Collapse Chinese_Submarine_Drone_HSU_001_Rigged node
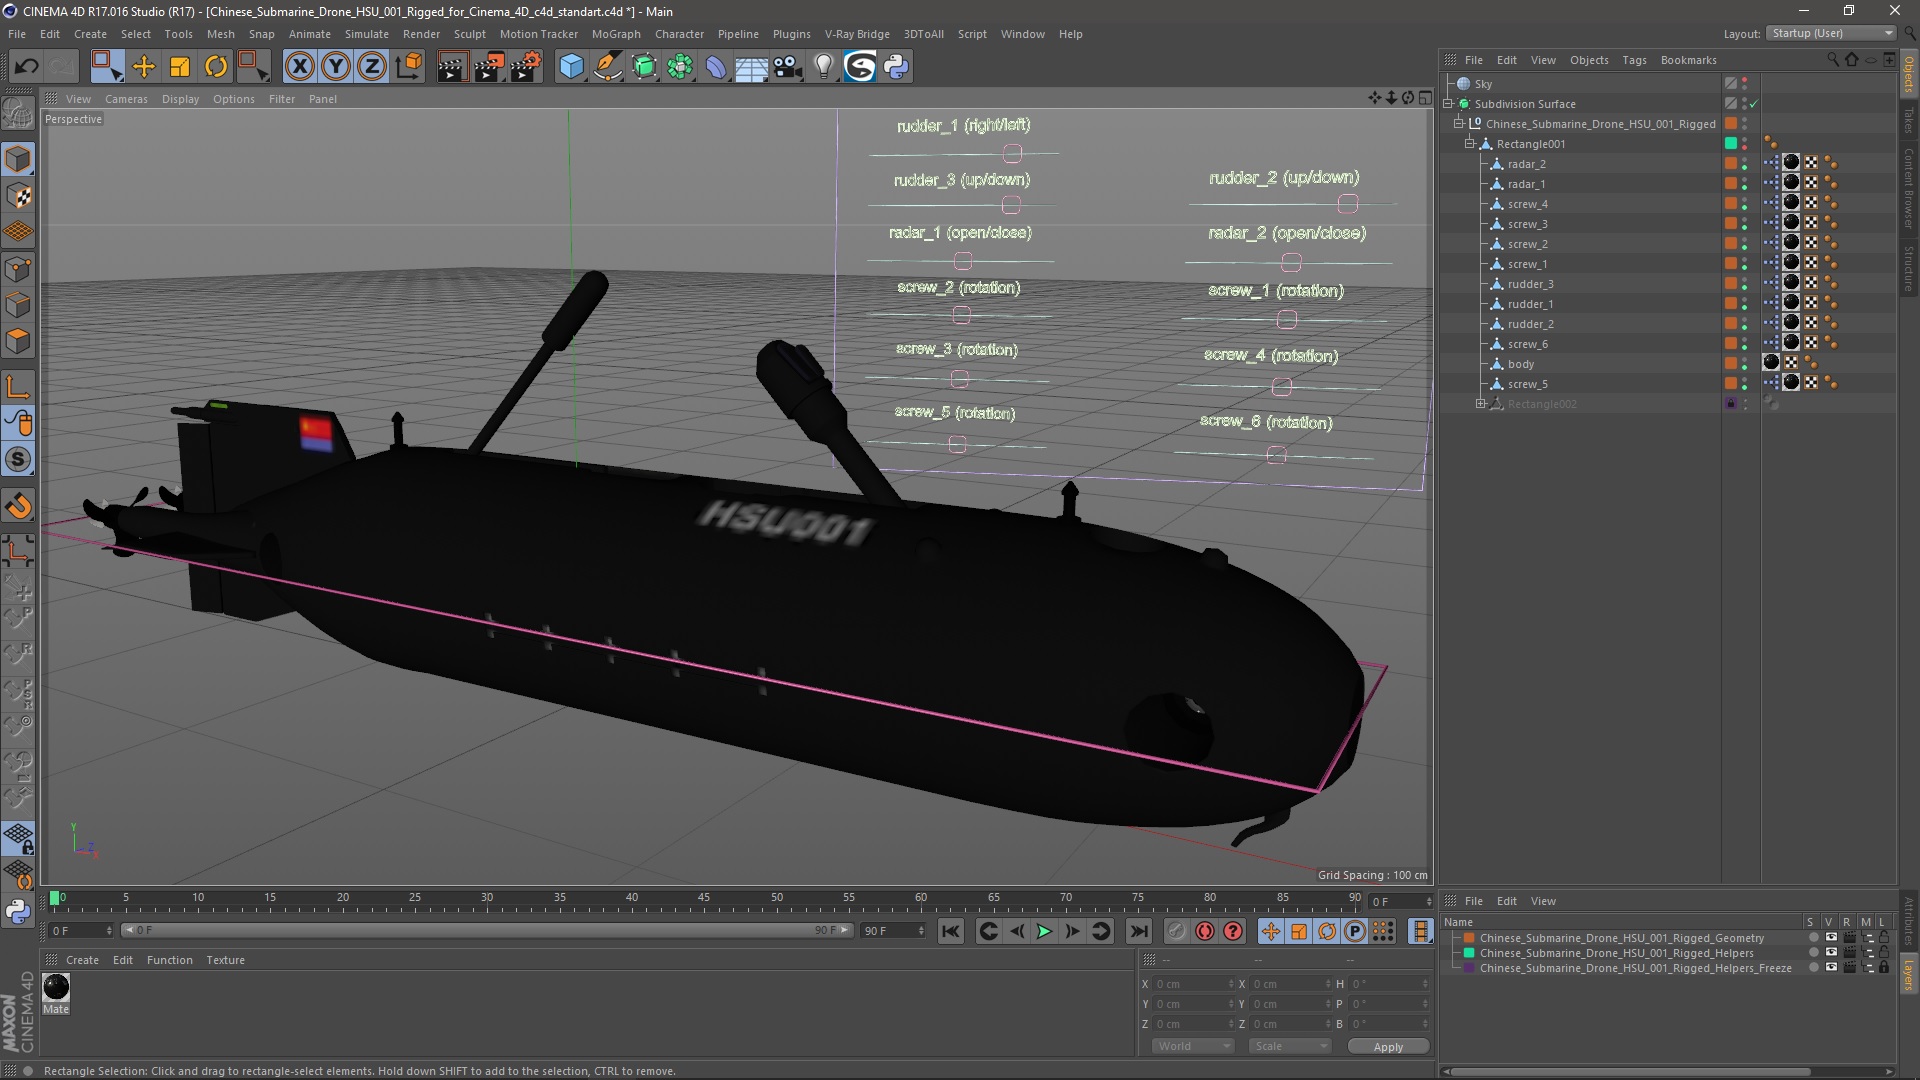1920x1080 pixels. pos(1459,124)
